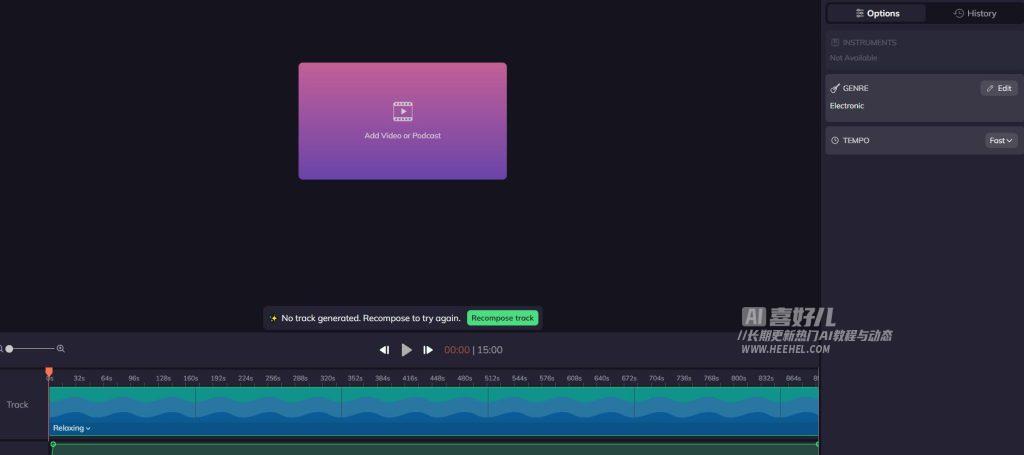1024x455 pixels.
Task: Click the 864s mark on the ruler
Action: click(793, 378)
